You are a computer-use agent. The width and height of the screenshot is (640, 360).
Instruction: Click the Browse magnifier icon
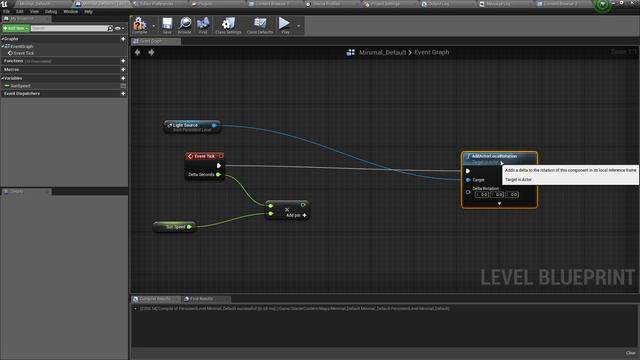click(185, 25)
